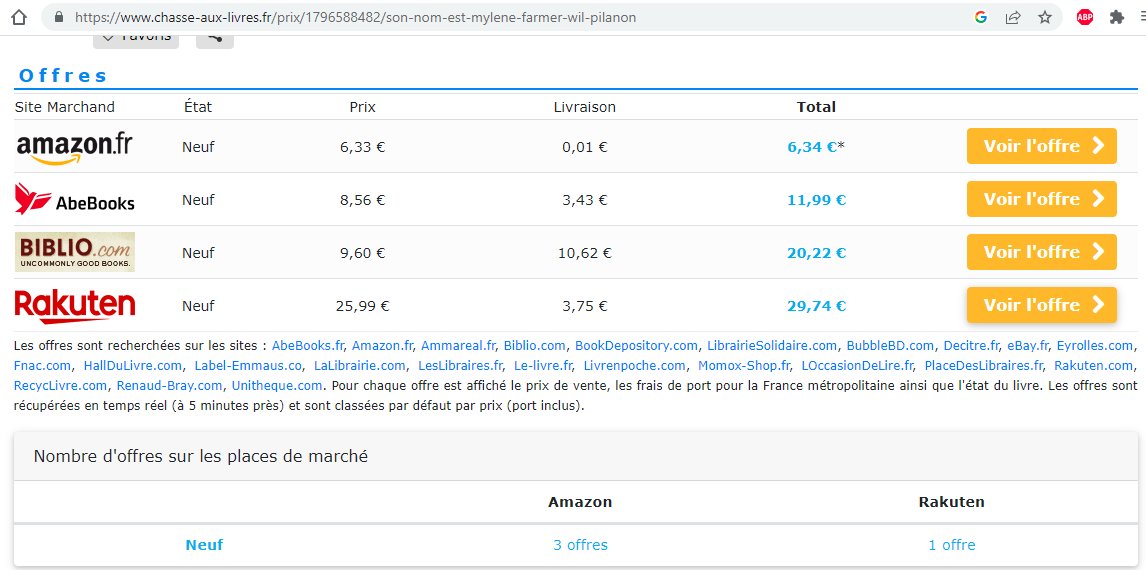
Task: Click the AbeBooks total 11,99 €
Action: coord(816,200)
